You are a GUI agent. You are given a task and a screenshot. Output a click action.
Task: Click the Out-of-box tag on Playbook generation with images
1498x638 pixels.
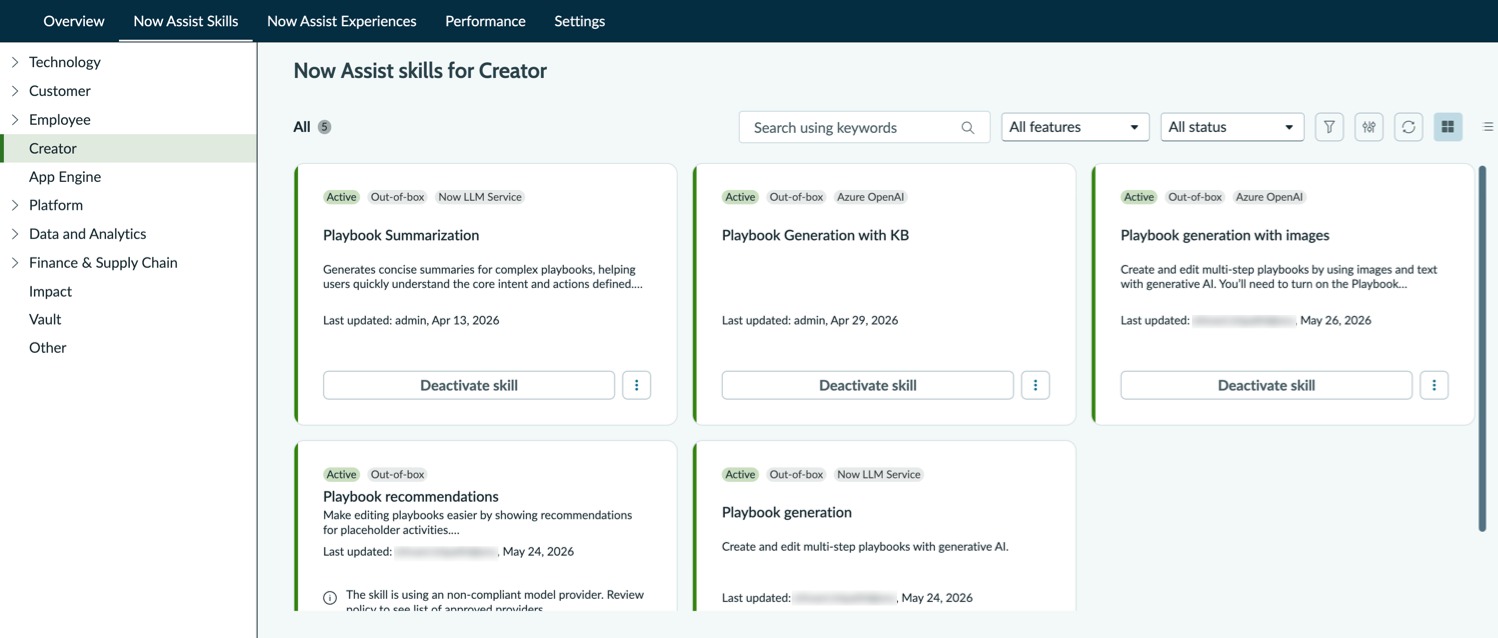click(x=1195, y=197)
